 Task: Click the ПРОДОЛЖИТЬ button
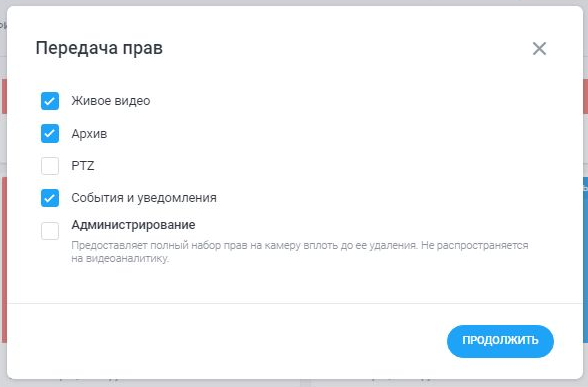coord(500,341)
